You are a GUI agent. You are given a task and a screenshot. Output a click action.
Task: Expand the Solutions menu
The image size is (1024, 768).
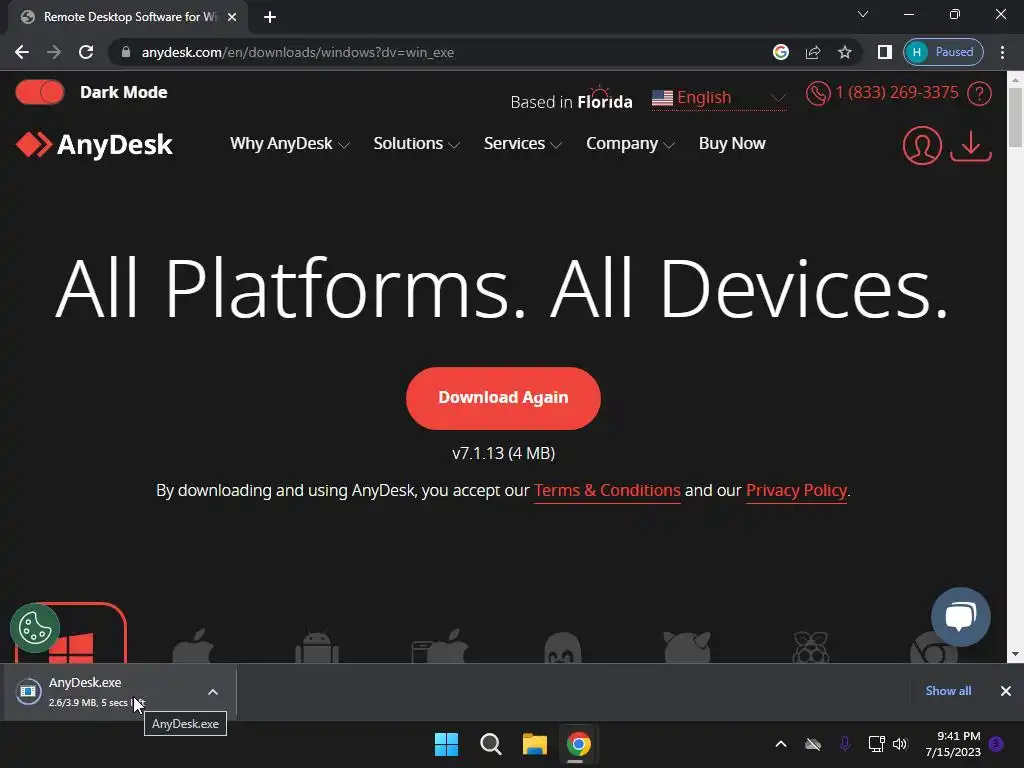tap(416, 144)
